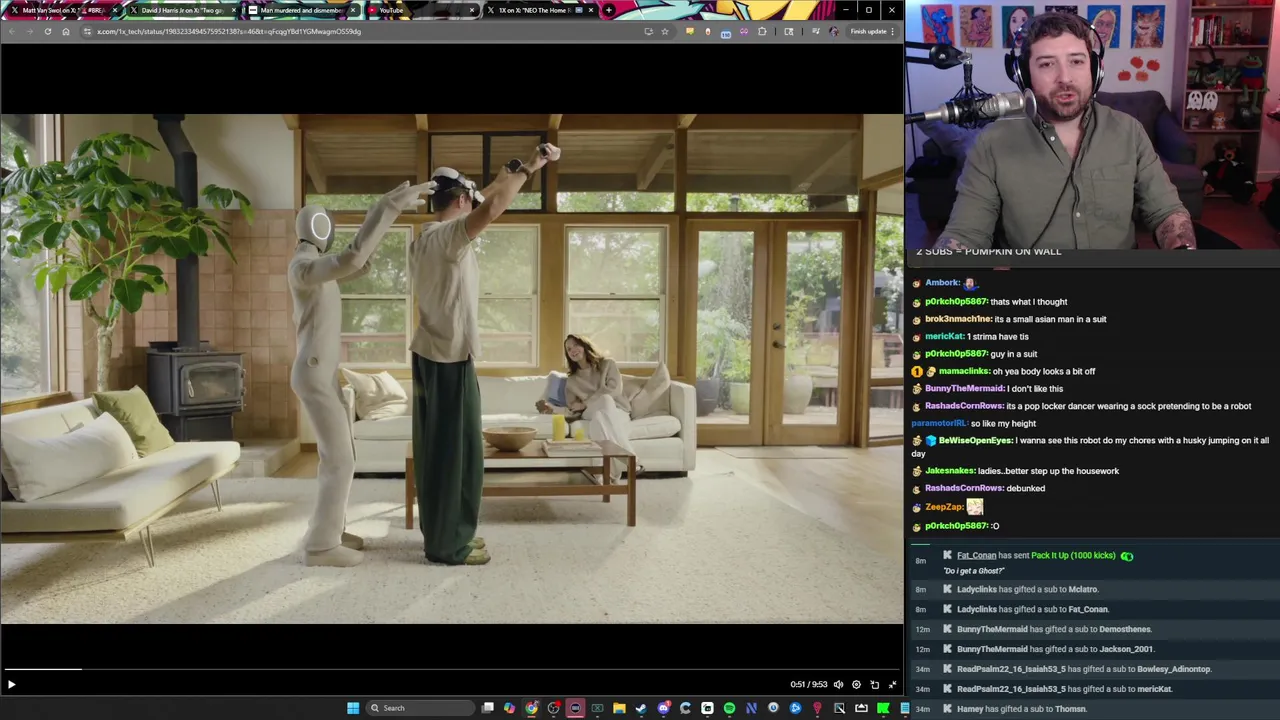Exit fullscreen video mode
This screenshot has width=1280, height=720.
(892, 685)
